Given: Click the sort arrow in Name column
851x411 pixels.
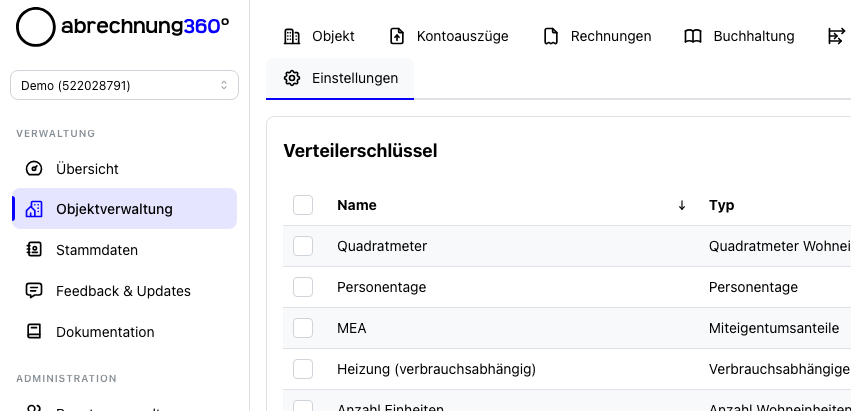Looking at the screenshot, I should (682, 205).
